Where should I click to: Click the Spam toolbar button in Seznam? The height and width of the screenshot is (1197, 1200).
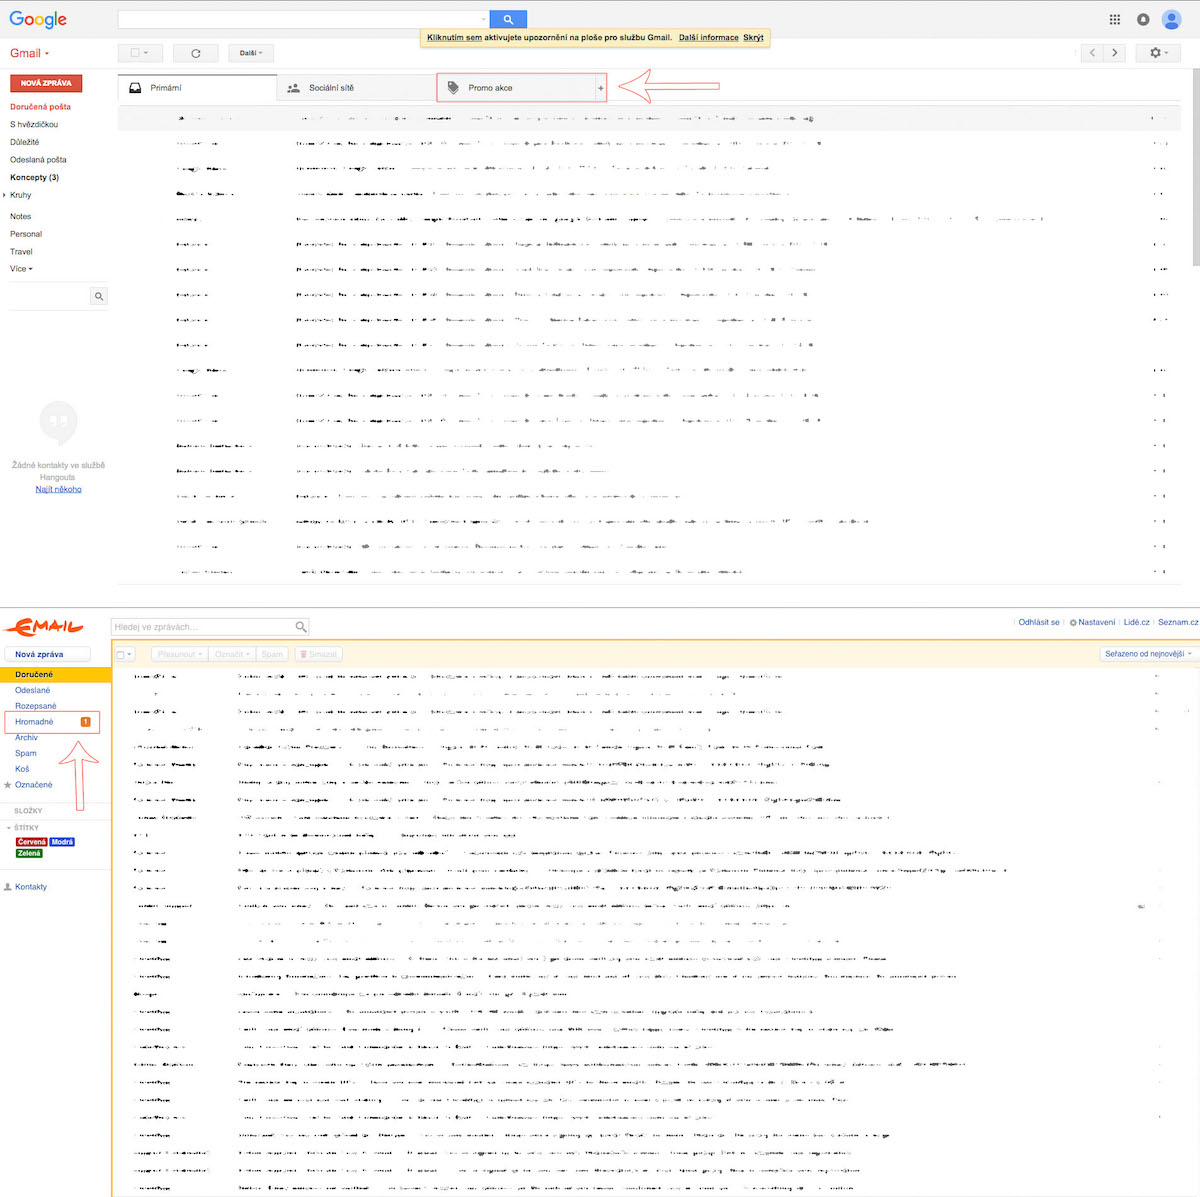pos(272,654)
